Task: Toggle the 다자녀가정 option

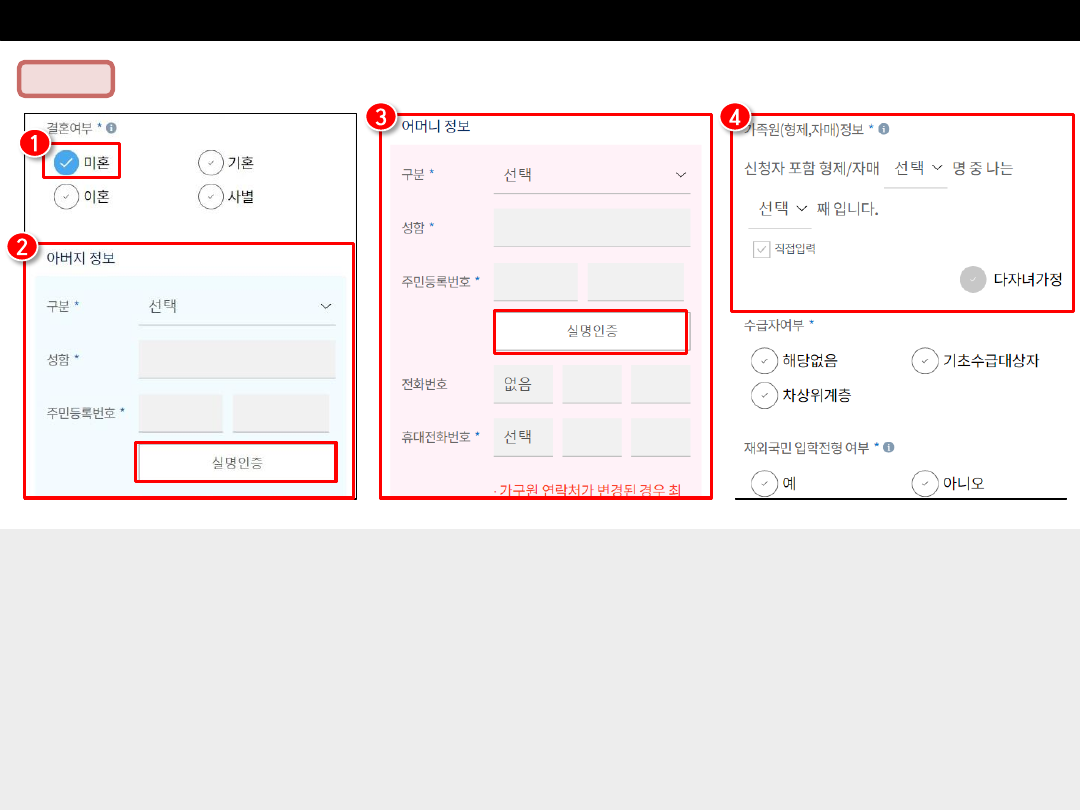Action: tap(972, 280)
